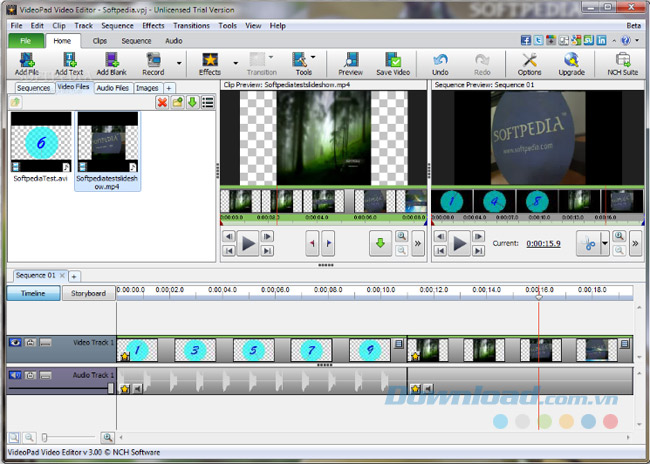Toggle the star effects icon on first audio clip
The height and width of the screenshot is (464, 650).
click(x=125, y=389)
